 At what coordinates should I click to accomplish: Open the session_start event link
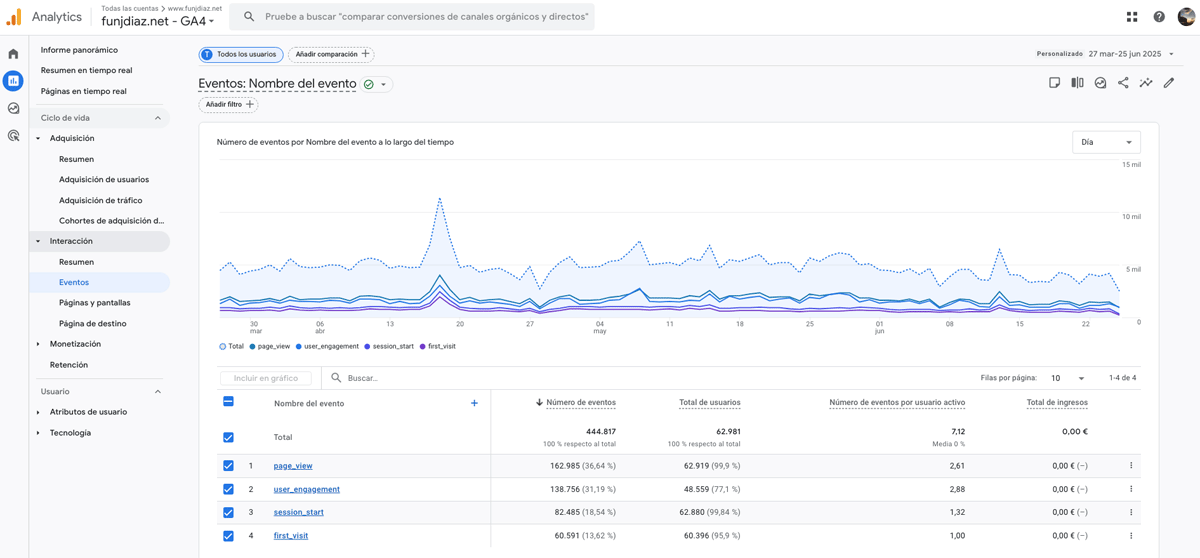click(299, 512)
